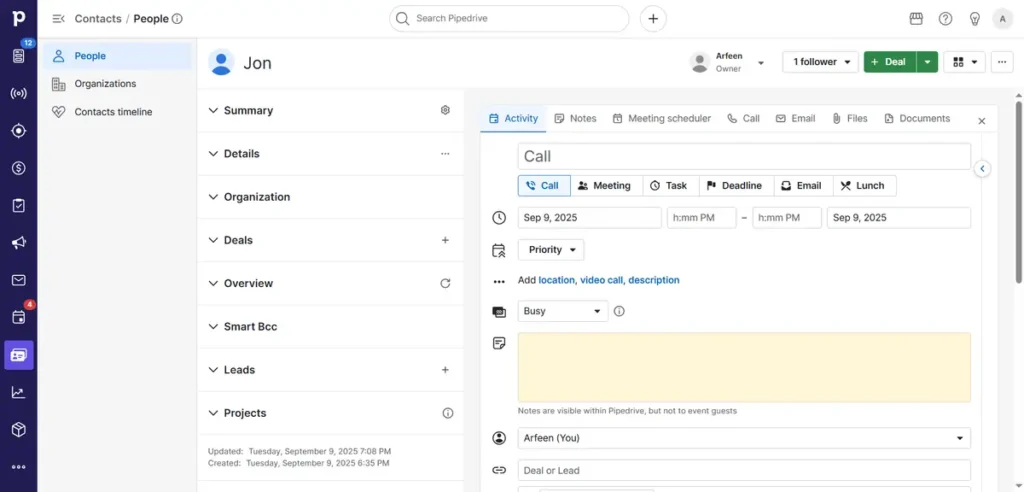This screenshot has height=492, width=1024.
Task: Open the Deals icon in left sidebar
Action: pyautogui.click(x=18, y=168)
